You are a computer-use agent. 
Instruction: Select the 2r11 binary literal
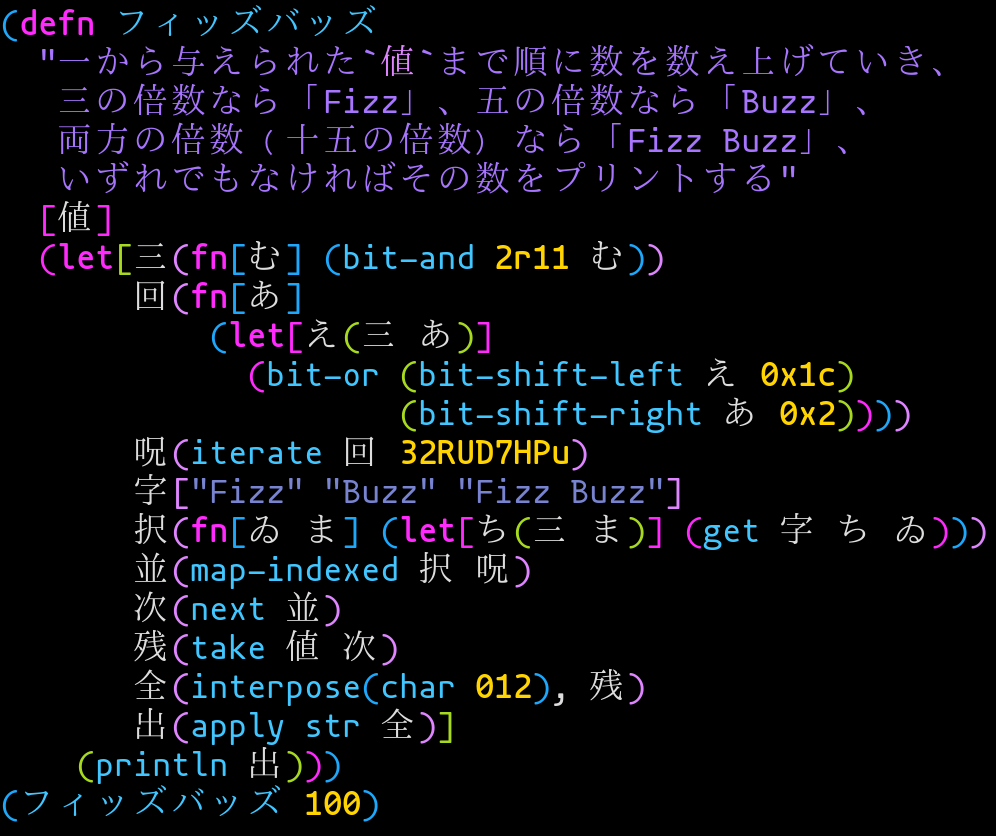tap(532, 259)
